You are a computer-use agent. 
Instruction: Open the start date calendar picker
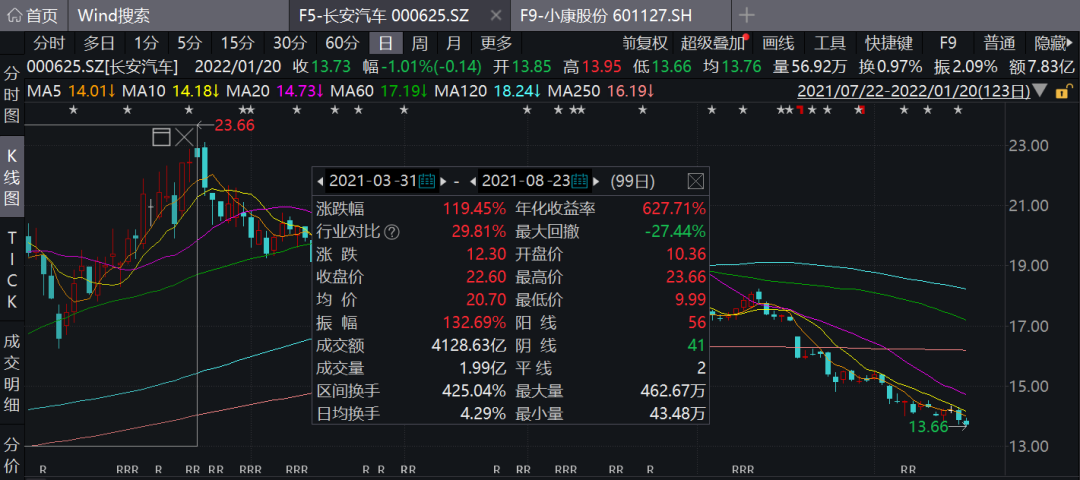[x=427, y=181]
